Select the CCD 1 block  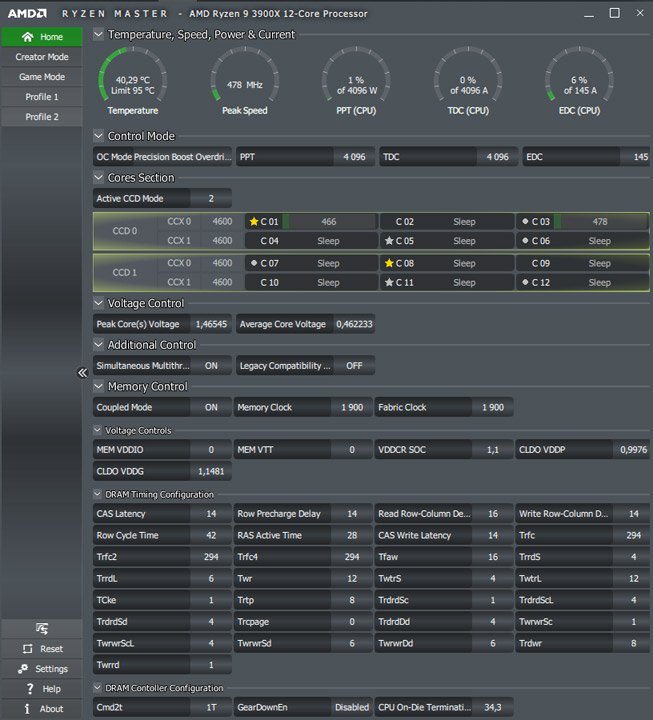point(125,273)
